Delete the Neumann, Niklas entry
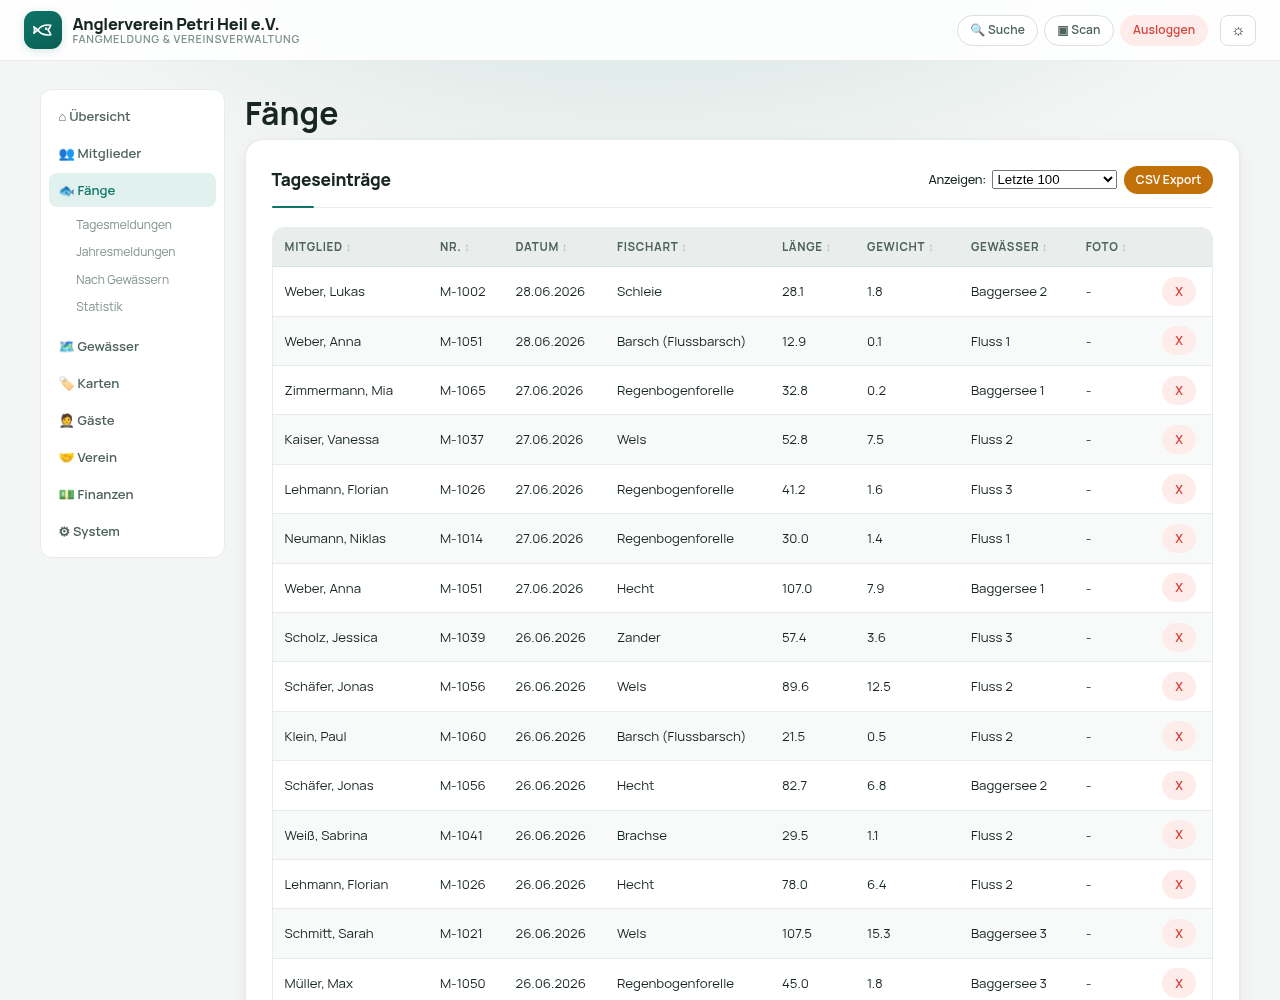Image resolution: width=1280 pixels, height=1000 pixels. coord(1179,539)
